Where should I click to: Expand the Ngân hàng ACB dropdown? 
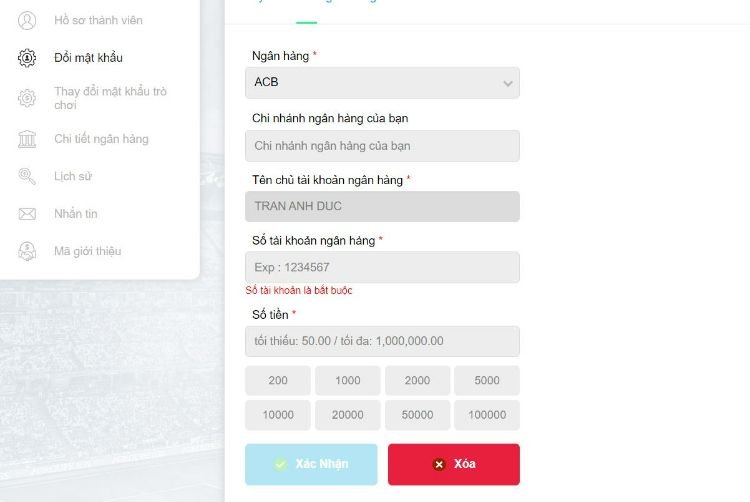(x=382, y=83)
